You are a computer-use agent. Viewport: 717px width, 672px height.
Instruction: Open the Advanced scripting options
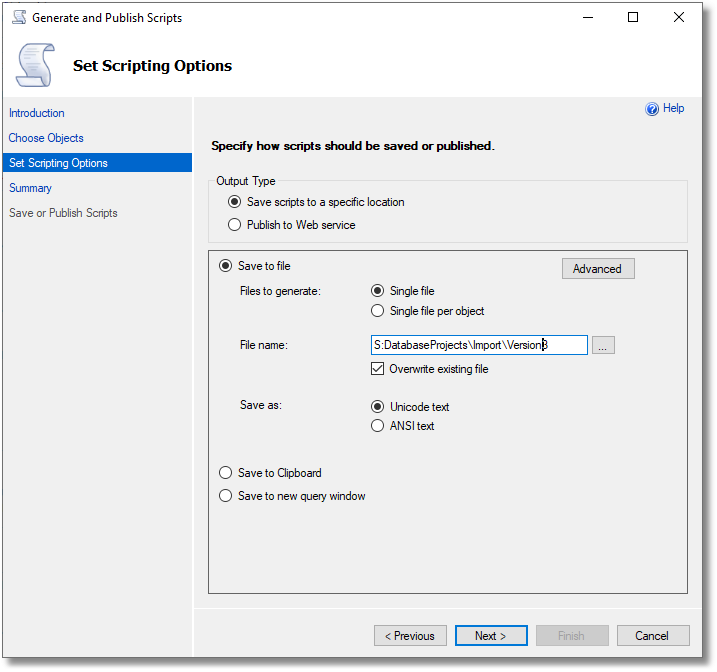click(598, 269)
